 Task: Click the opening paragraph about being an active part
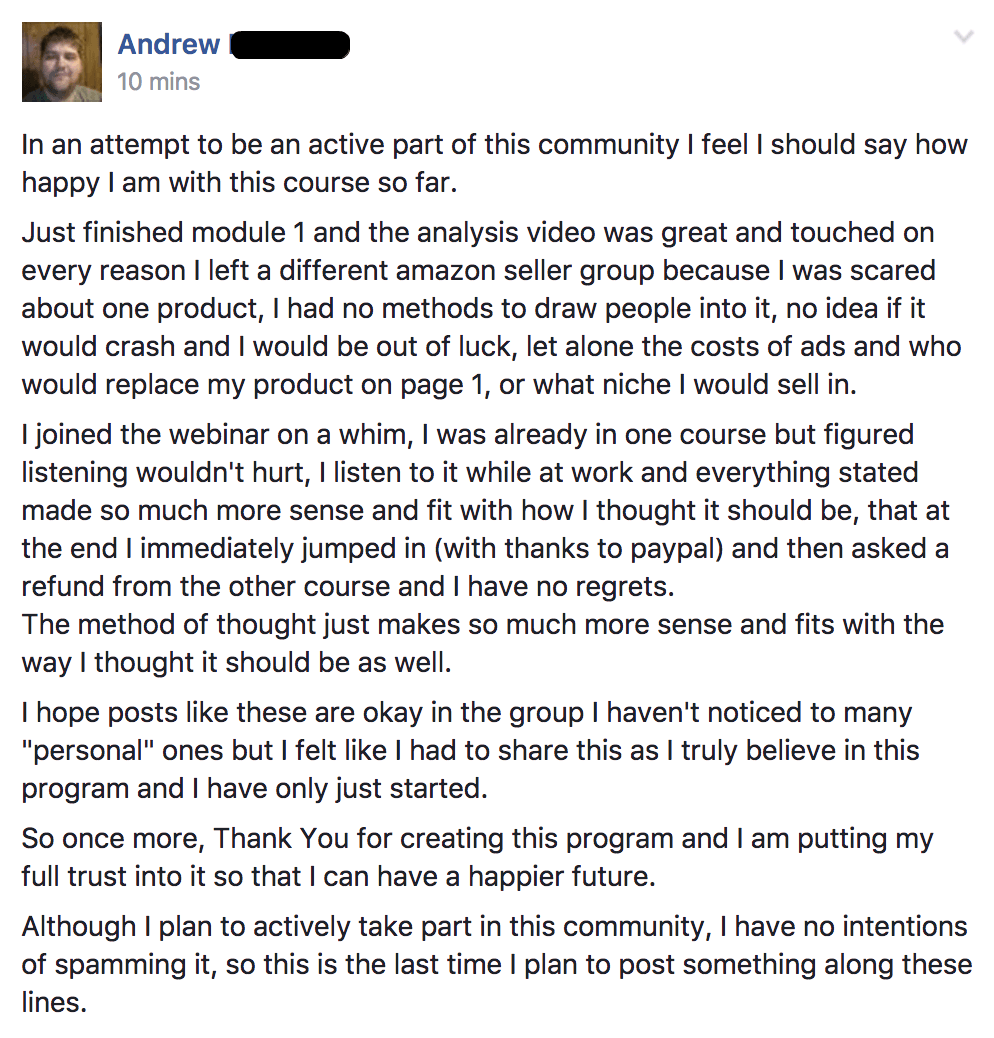pos(494,163)
